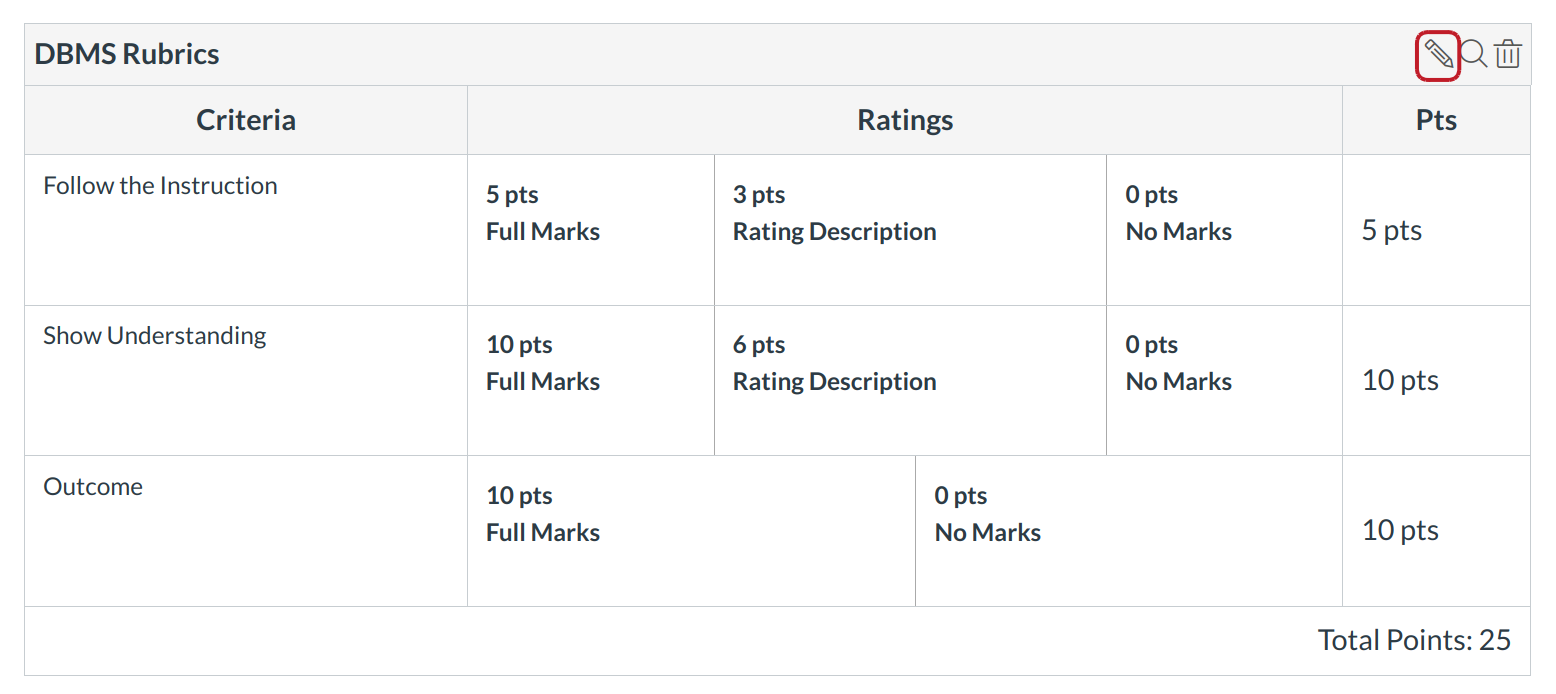Choose Full Marks in the Outcome row
1556x694 pixels.
coord(543,514)
